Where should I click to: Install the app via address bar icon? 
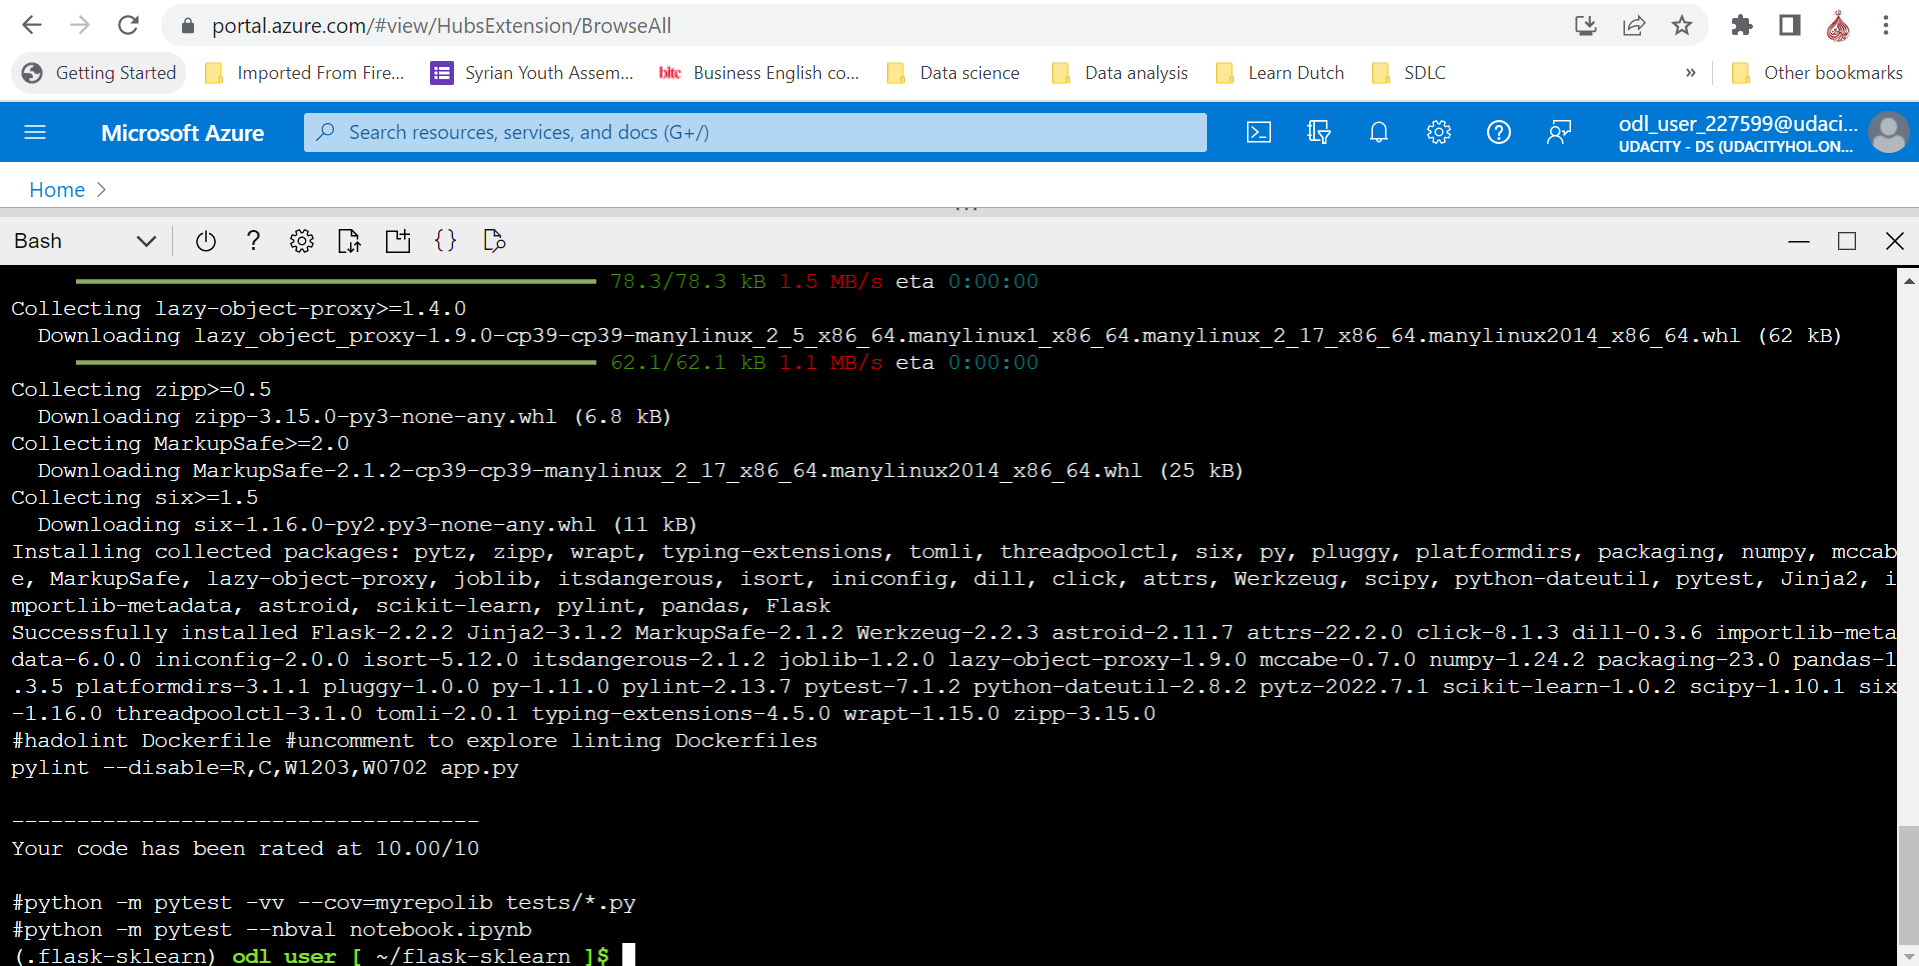[x=1586, y=25]
